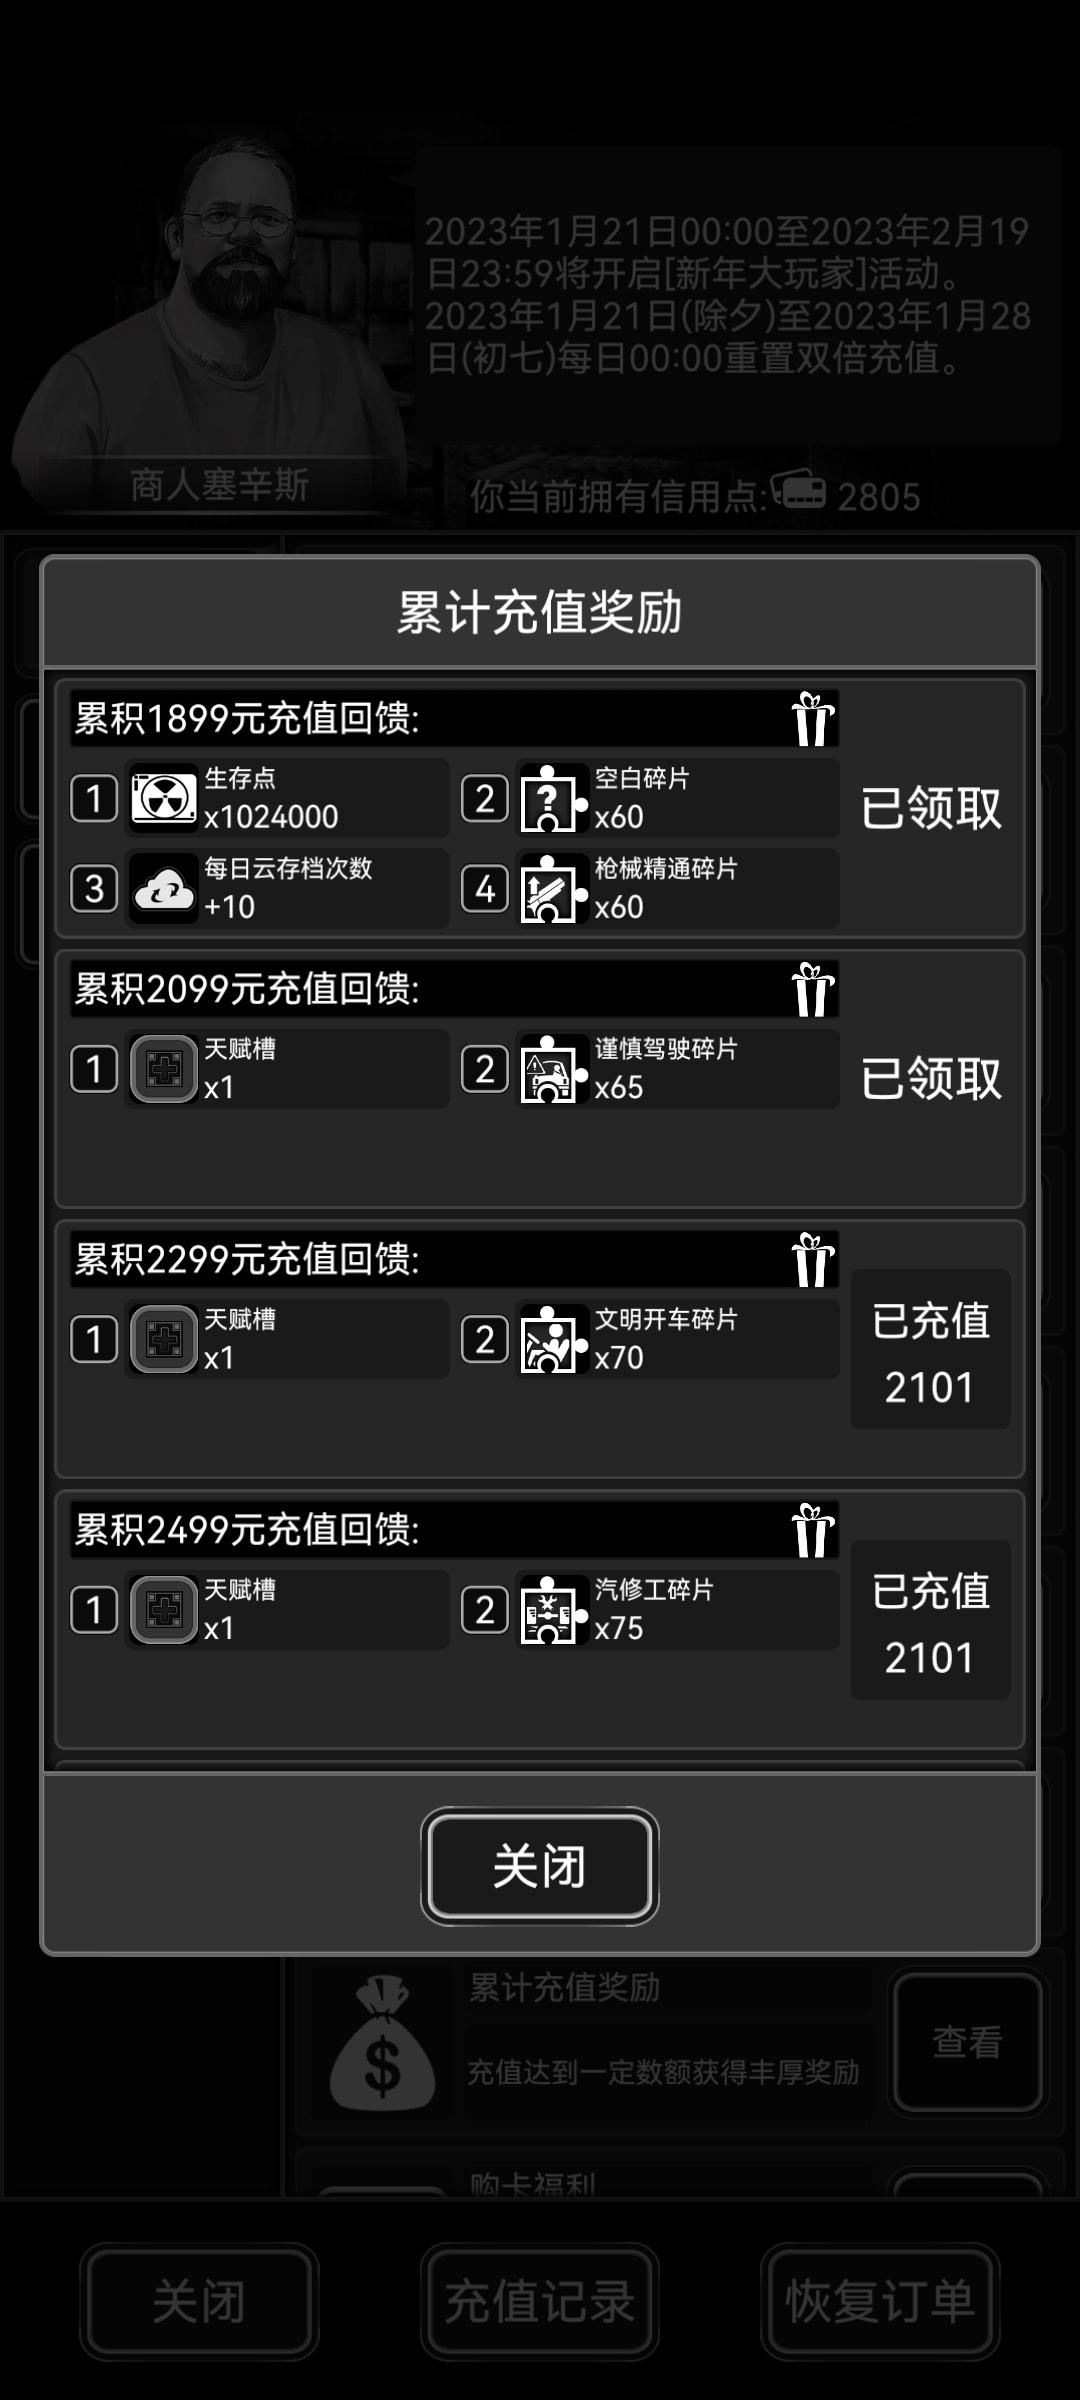1080x2400 pixels.
Task: Tap 已充值 2101 for 2299 reward
Action: coord(931,1349)
